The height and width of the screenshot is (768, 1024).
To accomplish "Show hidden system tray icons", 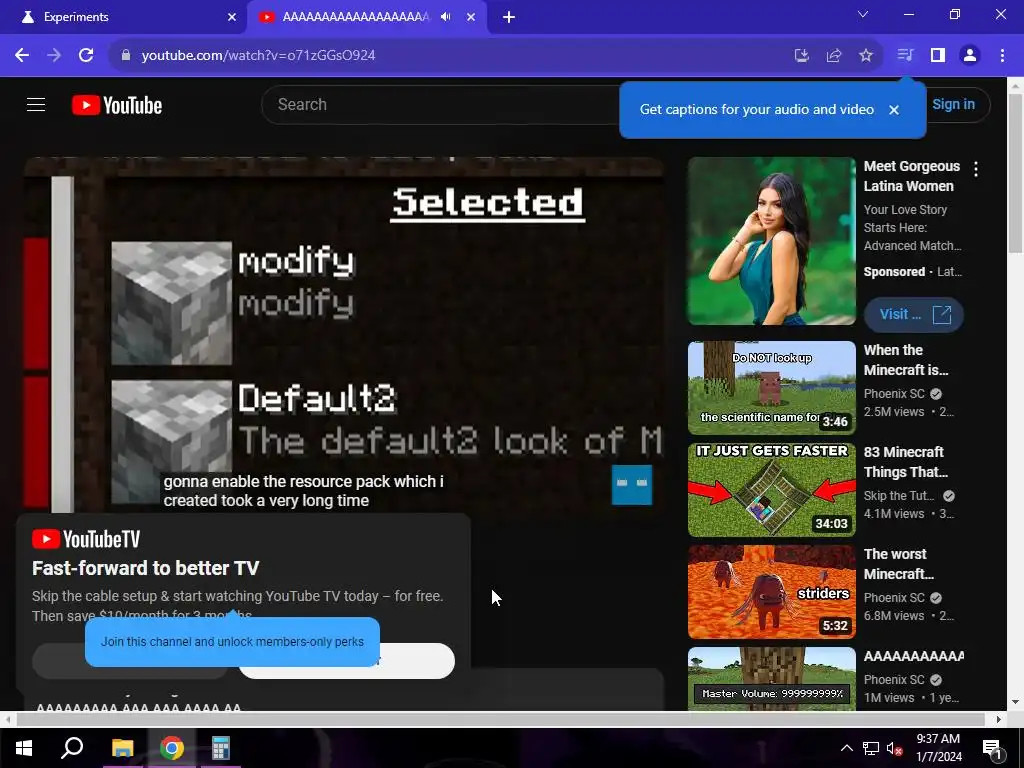I will pos(846,748).
